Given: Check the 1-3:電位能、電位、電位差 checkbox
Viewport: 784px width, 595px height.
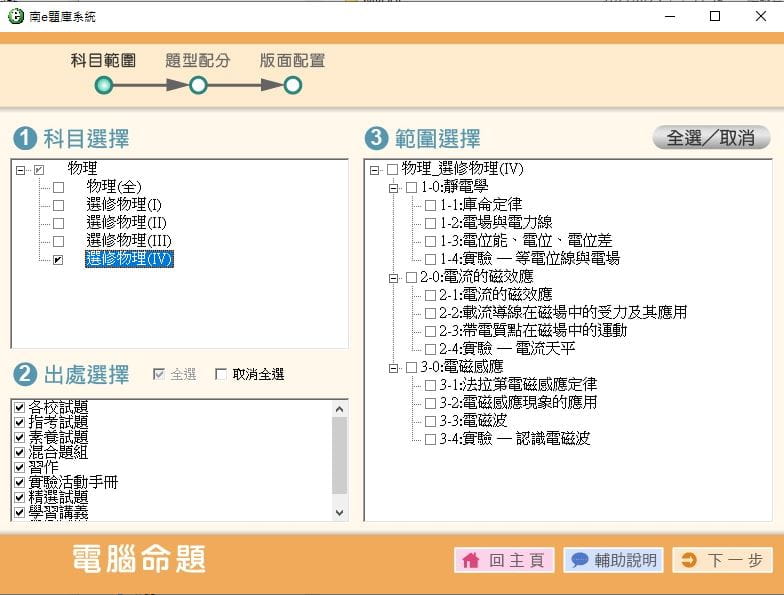Looking at the screenshot, I should pyautogui.click(x=430, y=242).
